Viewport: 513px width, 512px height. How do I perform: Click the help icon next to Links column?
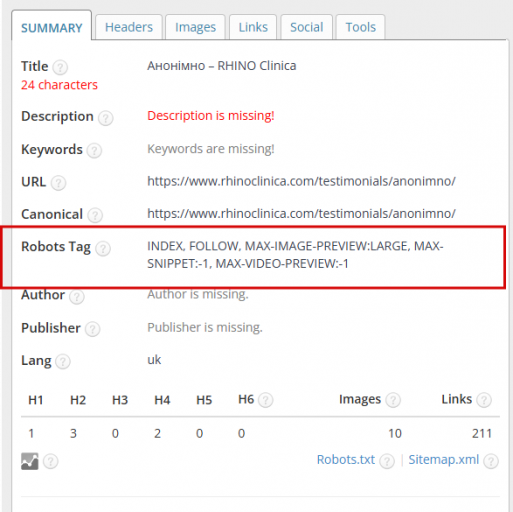(x=484, y=400)
